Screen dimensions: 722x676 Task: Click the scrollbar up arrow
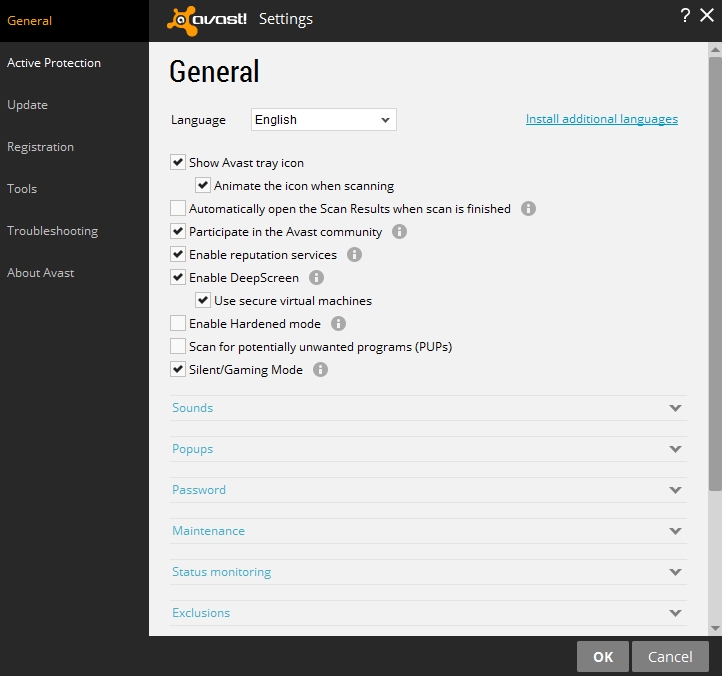click(x=715, y=49)
